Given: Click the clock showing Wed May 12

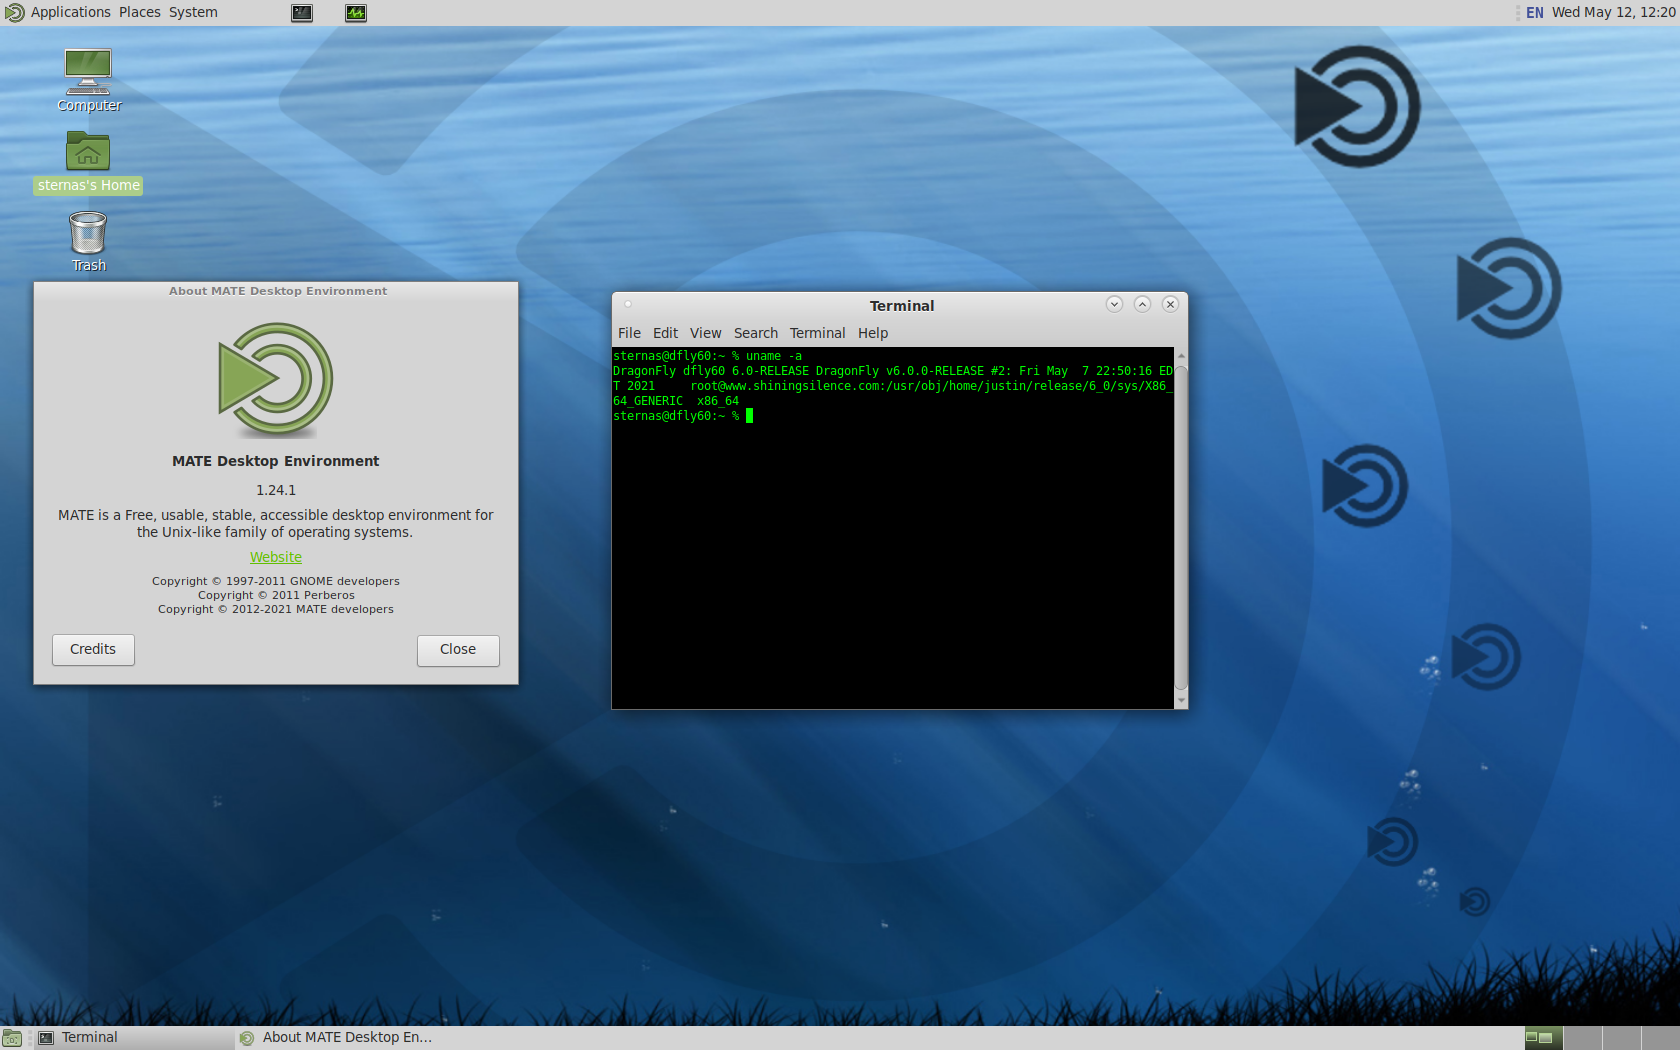Looking at the screenshot, I should click(1613, 12).
